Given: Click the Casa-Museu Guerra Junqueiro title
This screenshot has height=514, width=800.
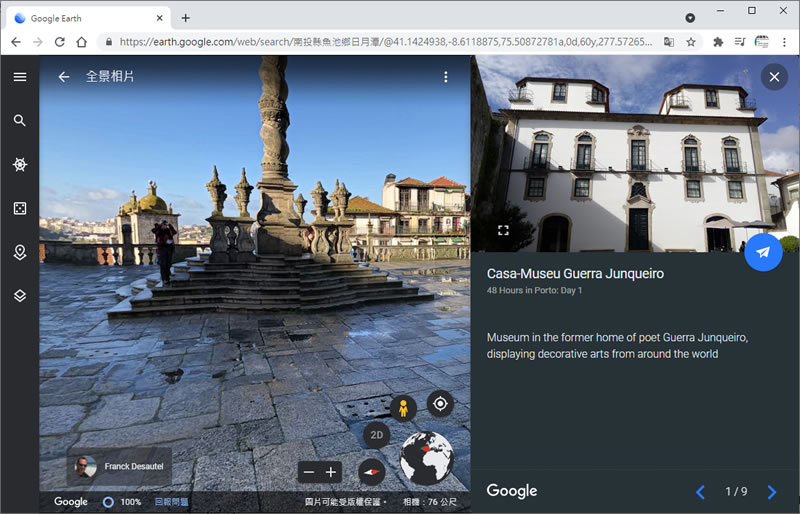Looking at the screenshot, I should tap(575, 274).
